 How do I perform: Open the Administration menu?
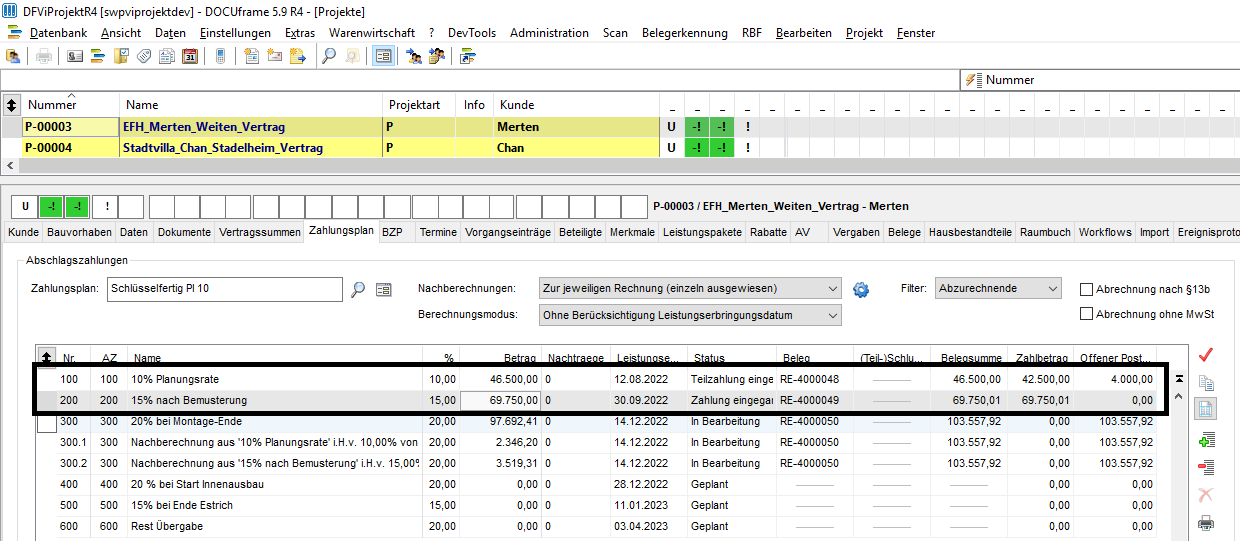549,33
